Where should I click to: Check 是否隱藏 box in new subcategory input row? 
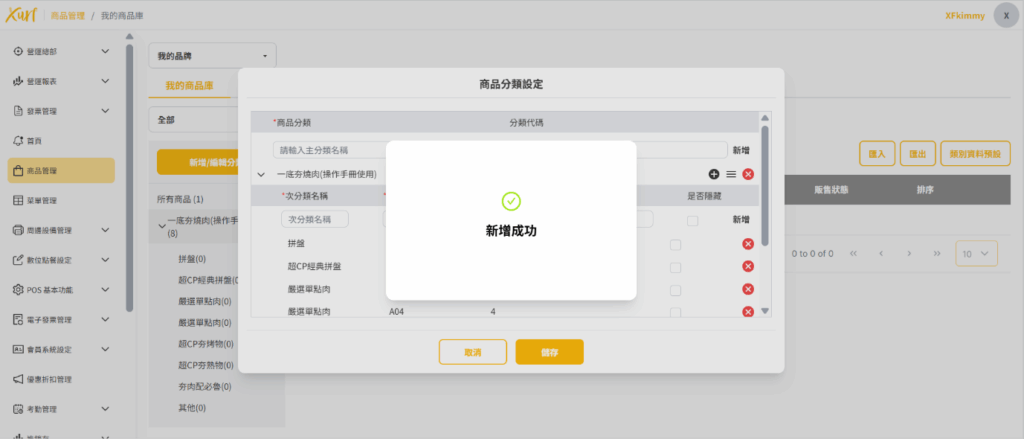click(x=692, y=220)
